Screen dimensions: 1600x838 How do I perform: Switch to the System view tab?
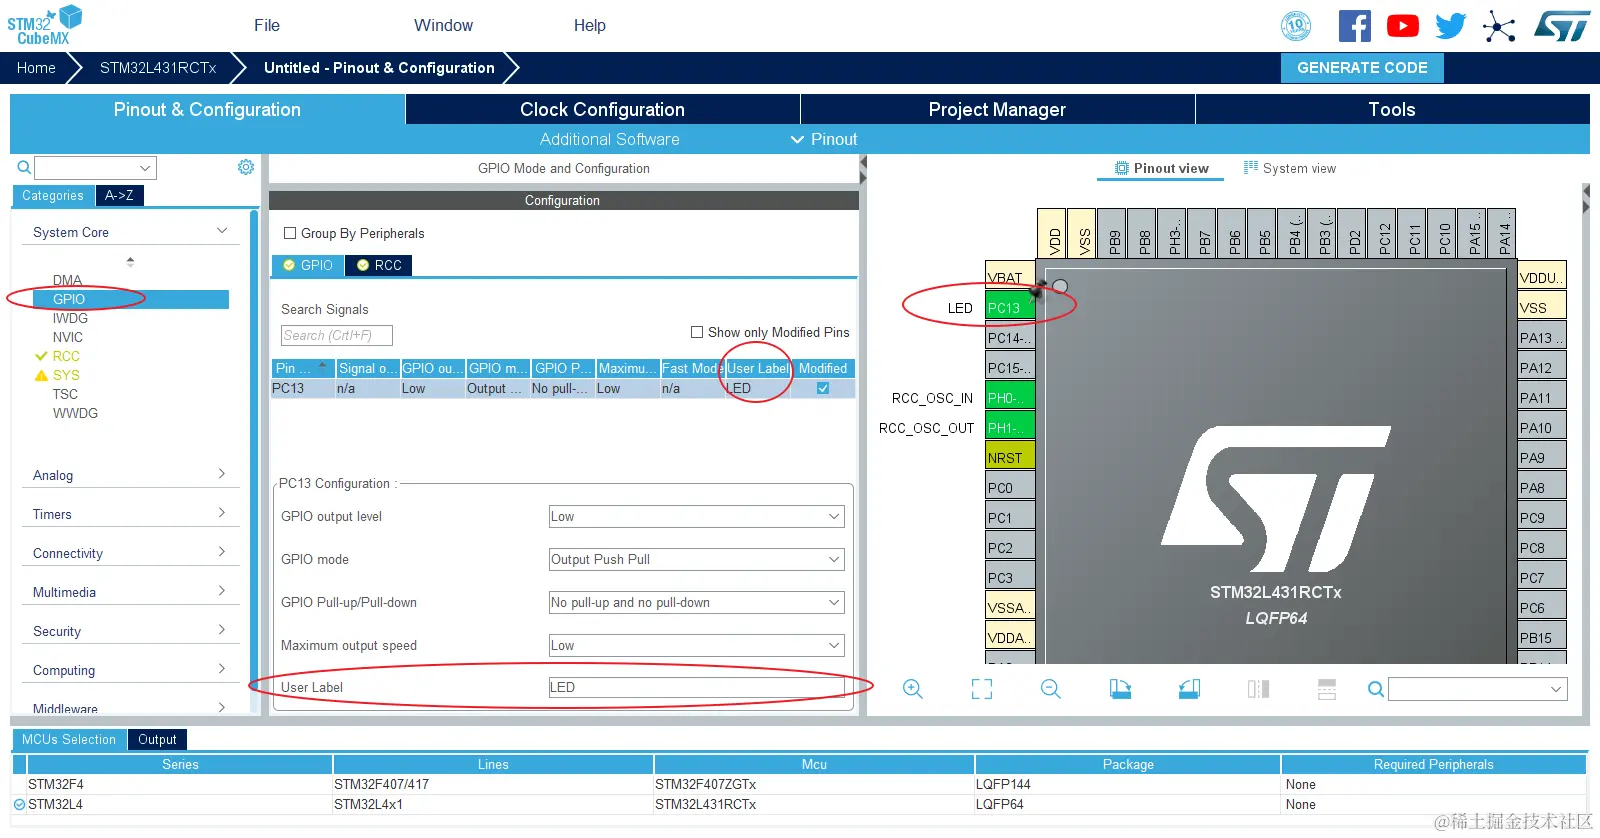(x=1290, y=168)
